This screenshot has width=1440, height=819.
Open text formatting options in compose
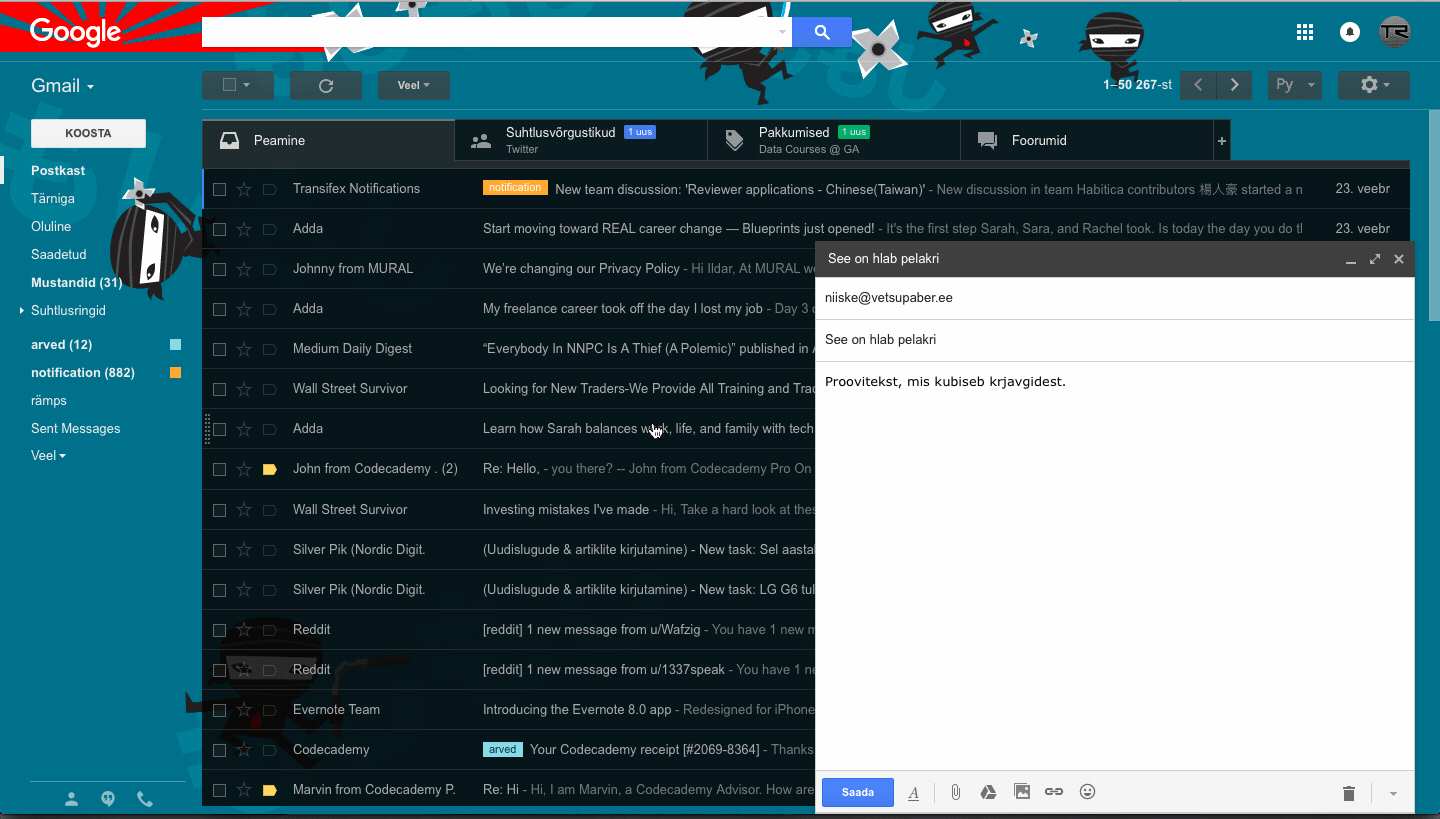click(x=914, y=793)
